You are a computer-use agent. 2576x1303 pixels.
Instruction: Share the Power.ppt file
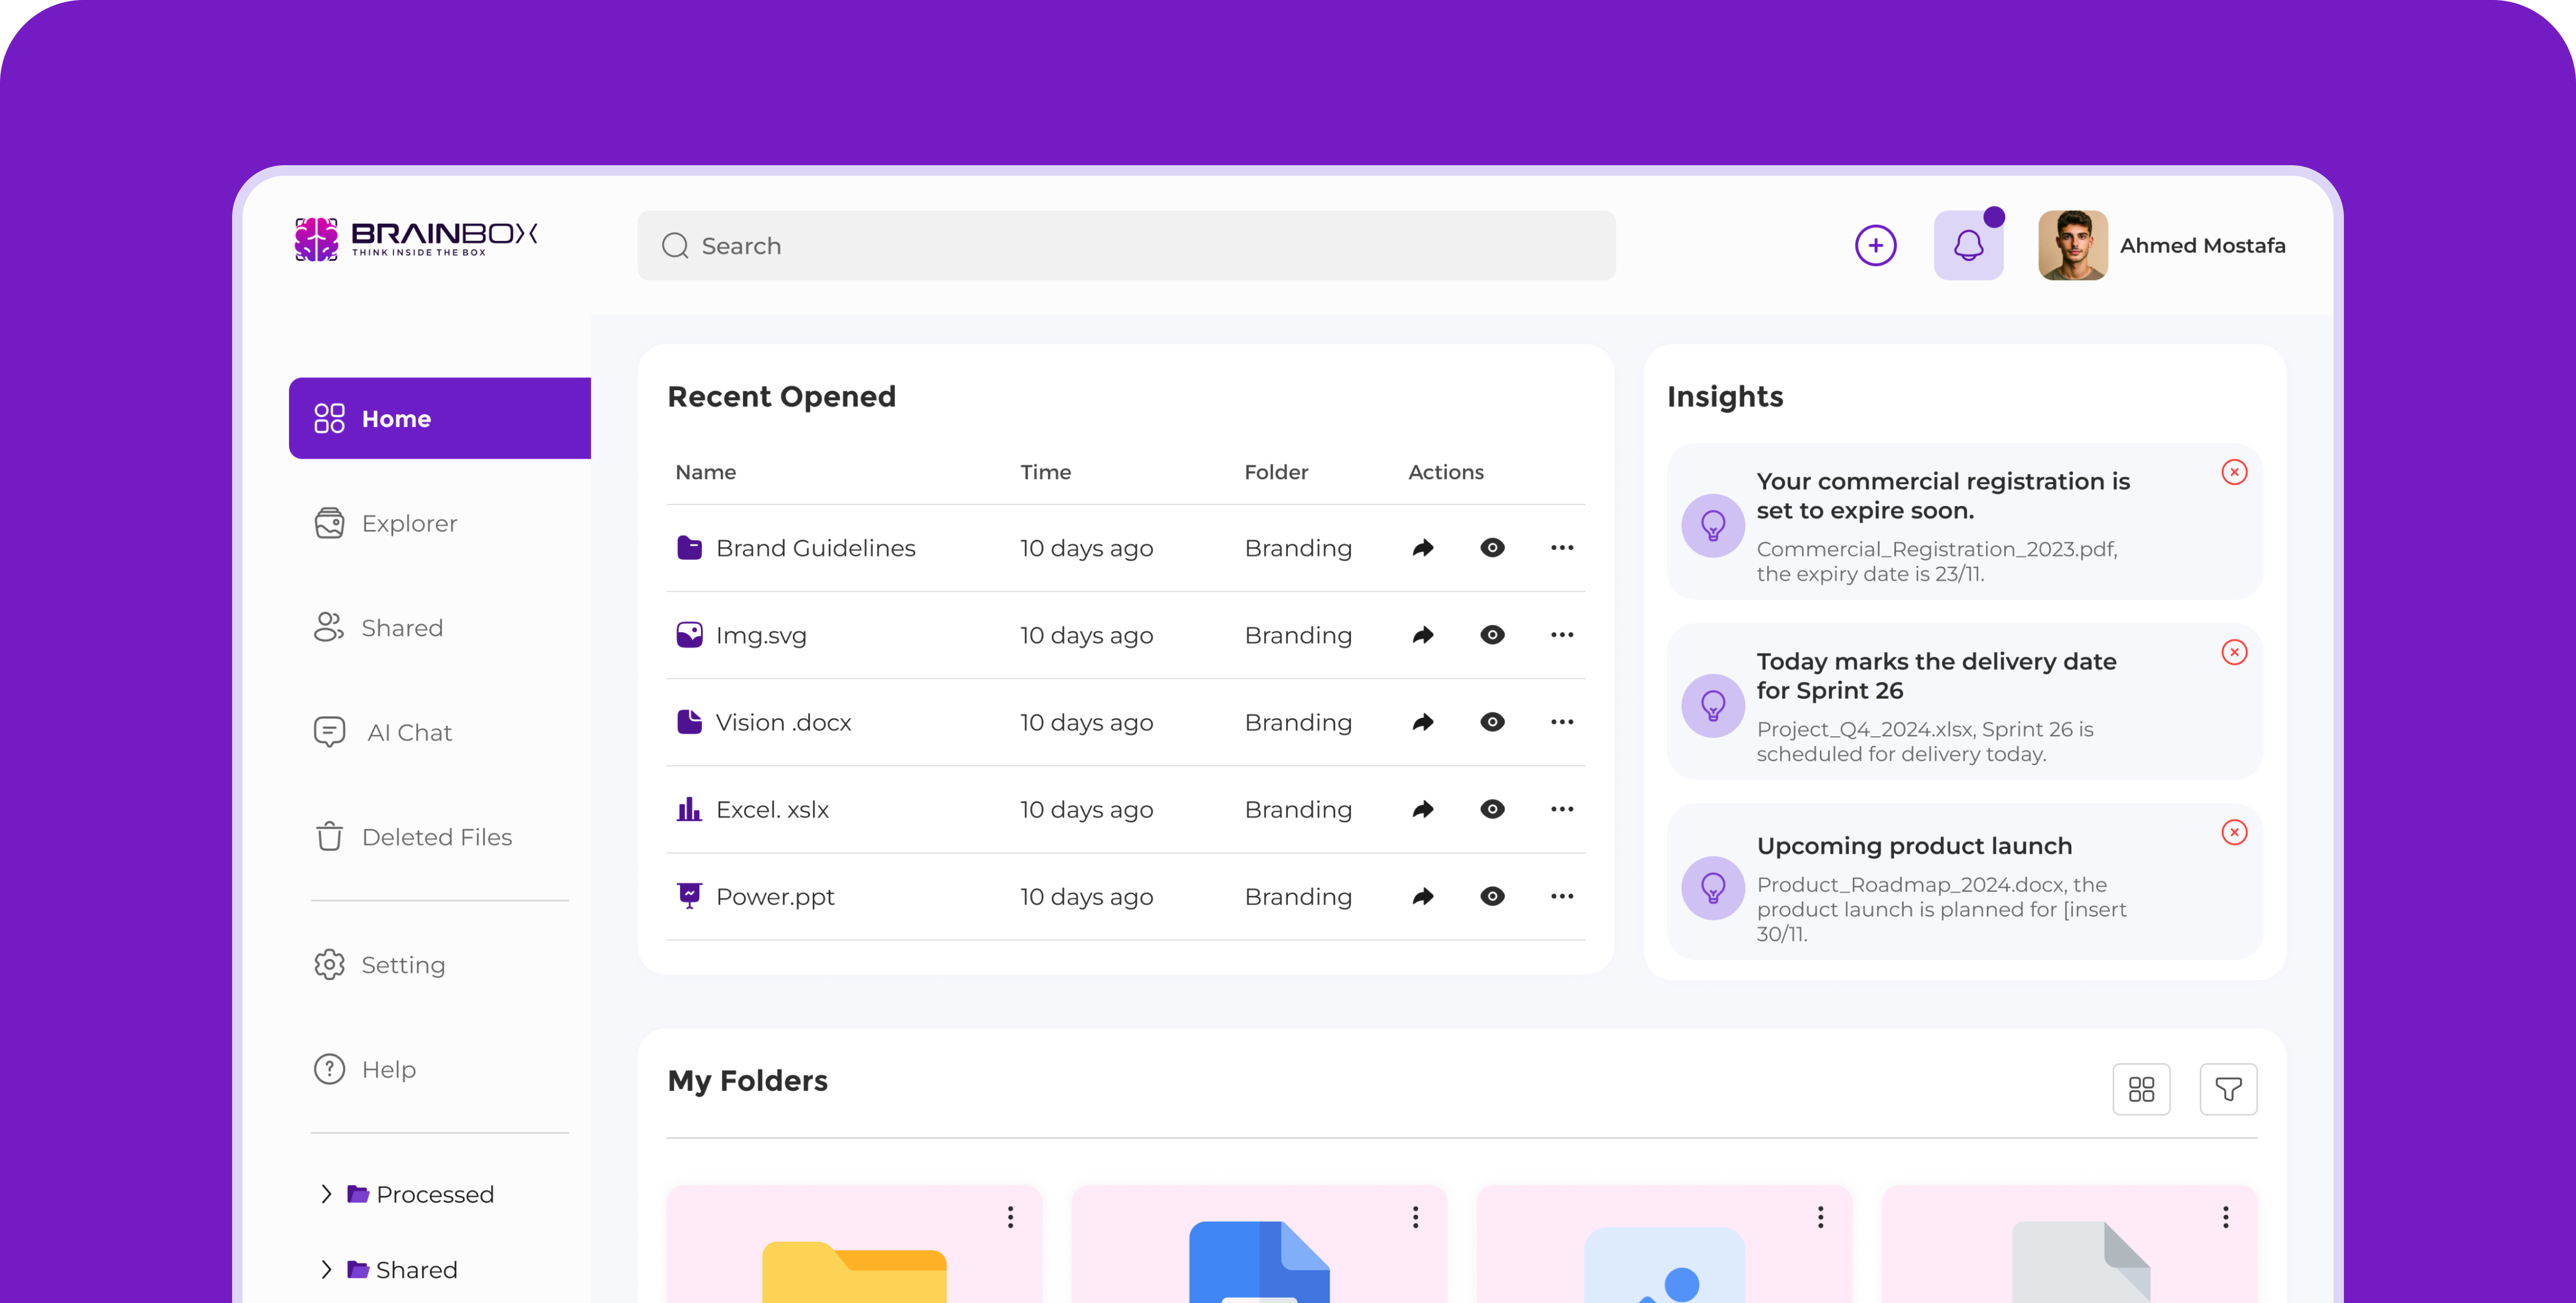point(1423,895)
